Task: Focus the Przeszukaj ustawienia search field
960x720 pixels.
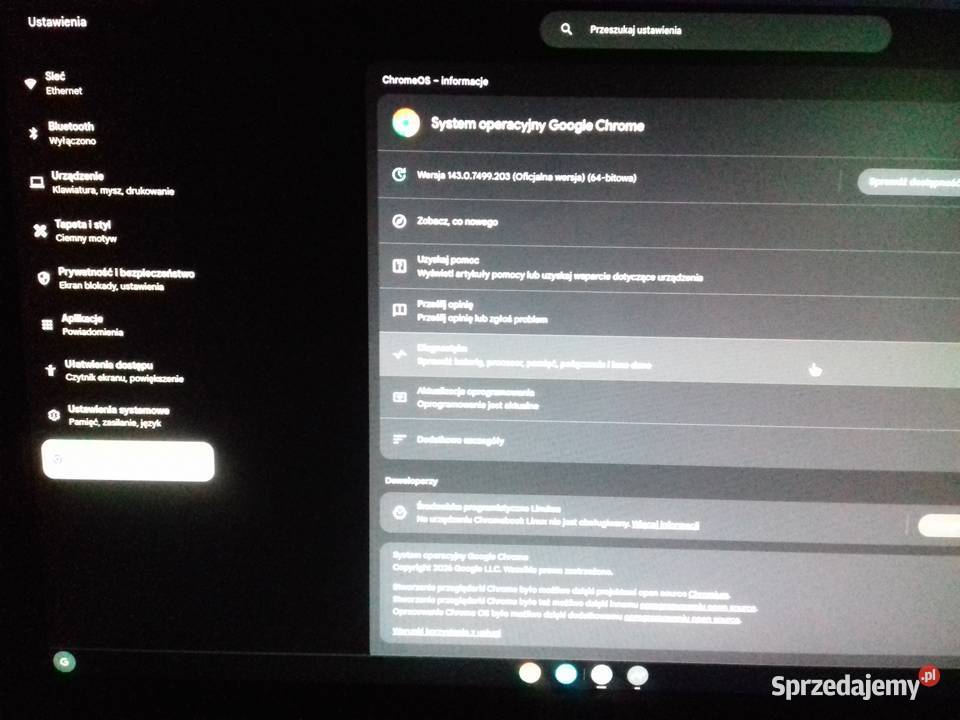Action: [720, 31]
